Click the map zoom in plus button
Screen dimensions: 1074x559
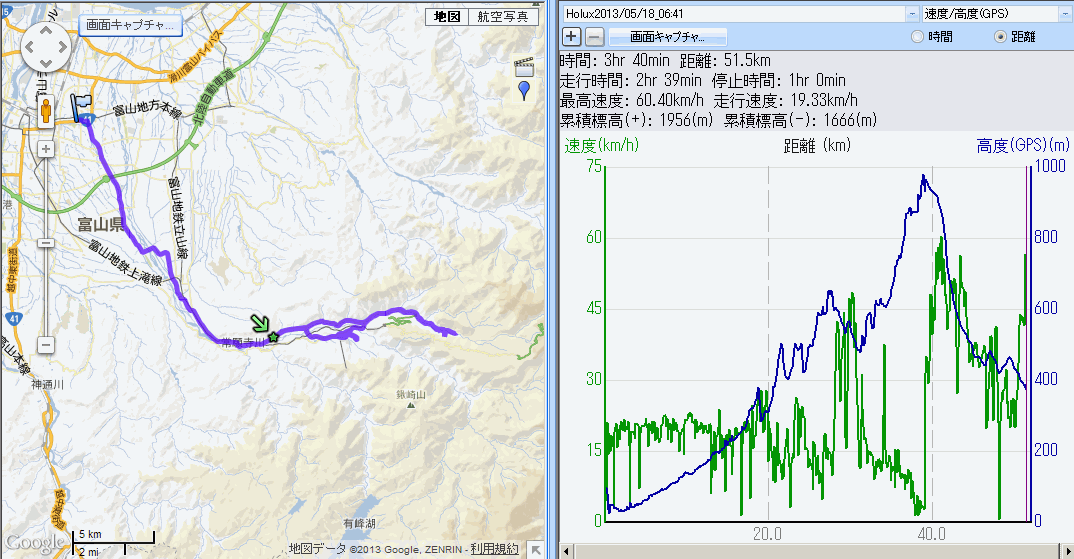pos(45,149)
